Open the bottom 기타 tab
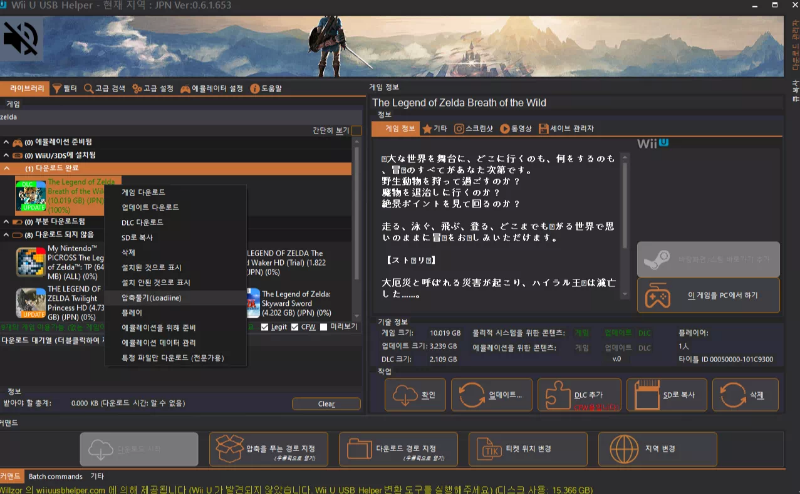 pyautogui.click(x=97, y=476)
